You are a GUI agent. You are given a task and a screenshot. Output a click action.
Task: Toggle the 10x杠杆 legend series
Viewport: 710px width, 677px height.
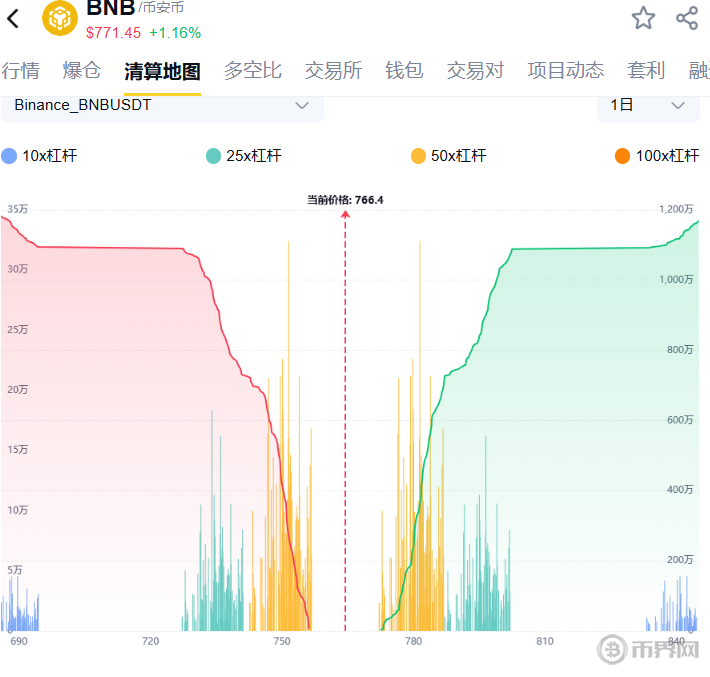pos(40,156)
